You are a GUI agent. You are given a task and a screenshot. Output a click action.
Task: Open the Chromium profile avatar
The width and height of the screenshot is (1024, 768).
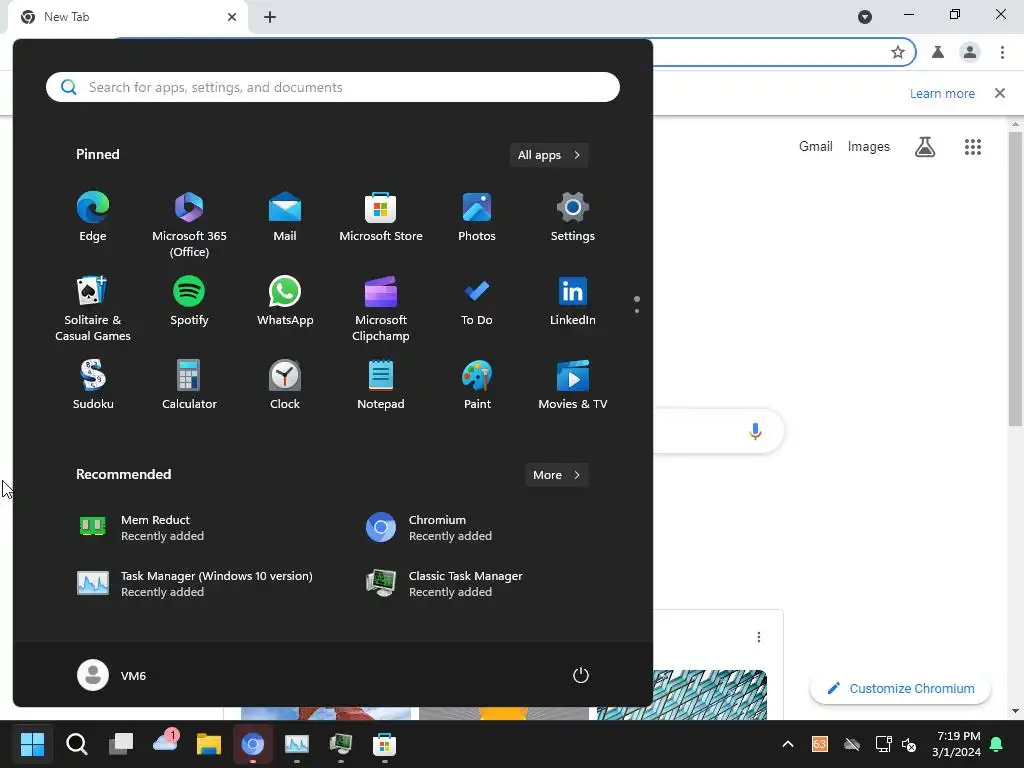[970, 52]
